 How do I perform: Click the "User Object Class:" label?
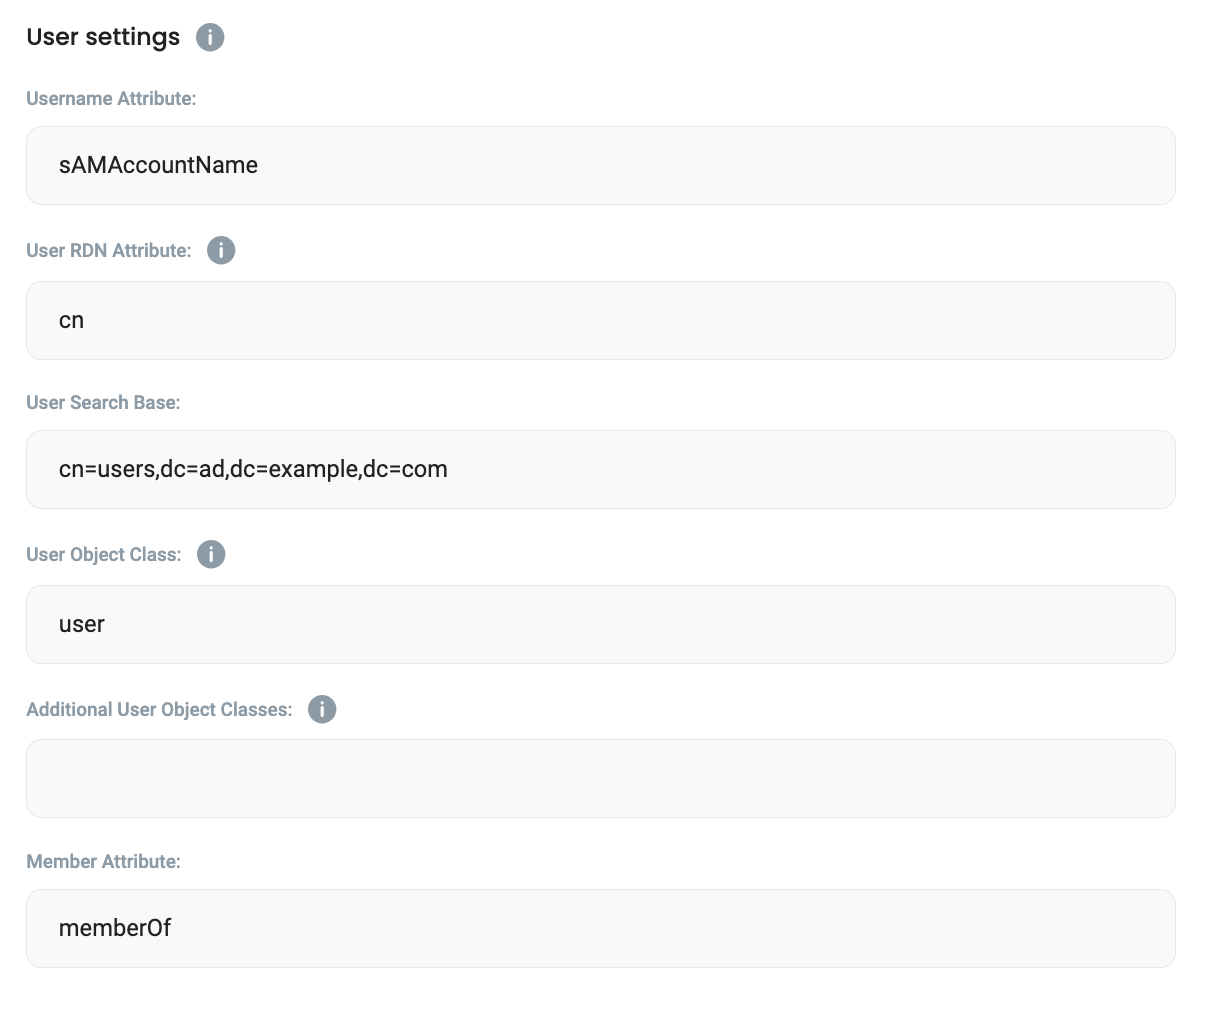pos(104,554)
